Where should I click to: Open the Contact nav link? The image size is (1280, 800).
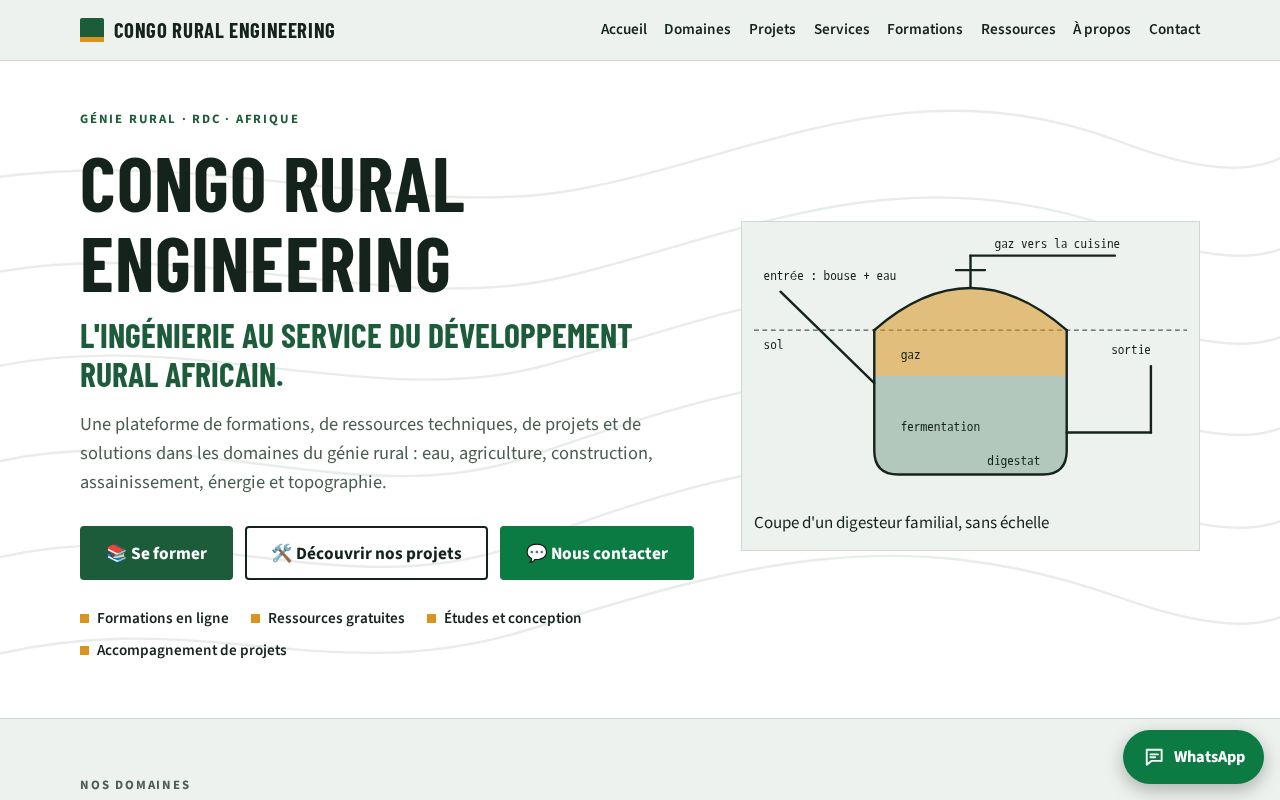tap(1174, 29)
